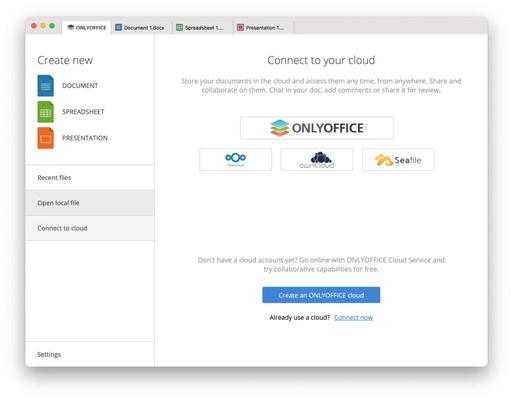Click the PRESENTATION label under Create new
The width and height of the screenshot is (513, 400).
[85, 138]
